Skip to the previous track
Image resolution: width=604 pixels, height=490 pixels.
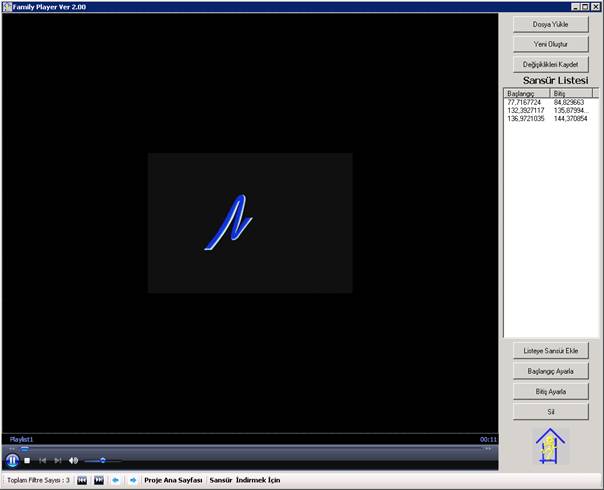[42, 460]
